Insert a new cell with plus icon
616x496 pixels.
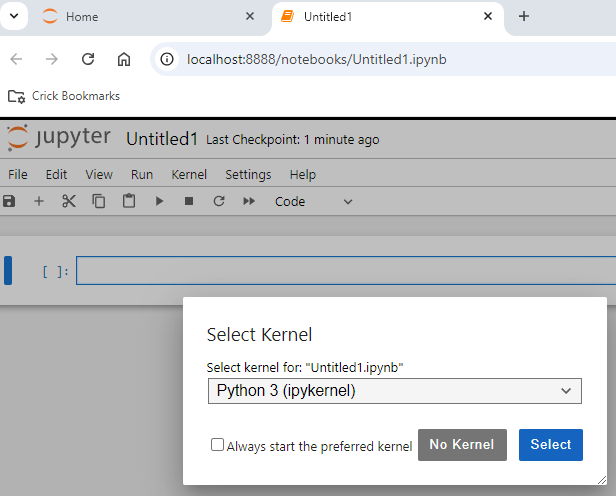tap(39, 201)
